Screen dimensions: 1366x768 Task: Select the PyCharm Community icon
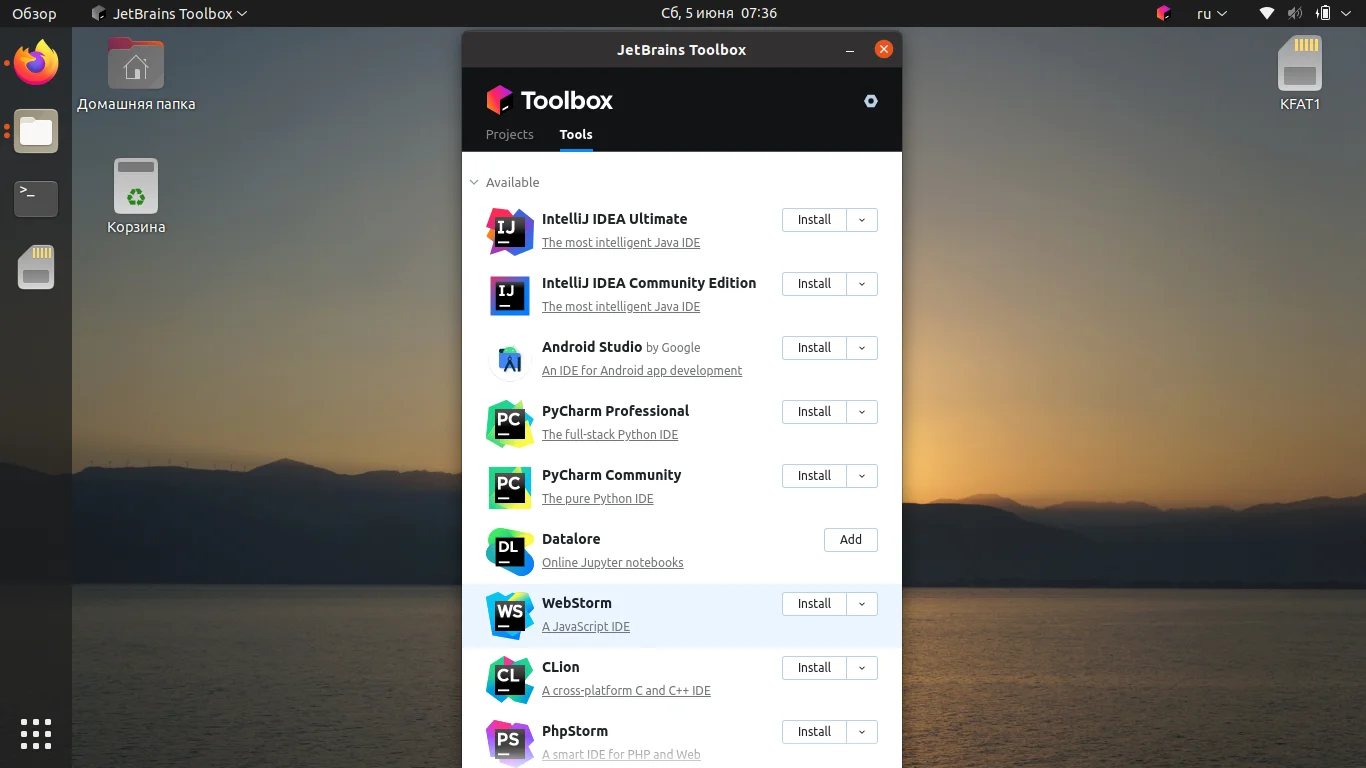[x=509, y=487]
